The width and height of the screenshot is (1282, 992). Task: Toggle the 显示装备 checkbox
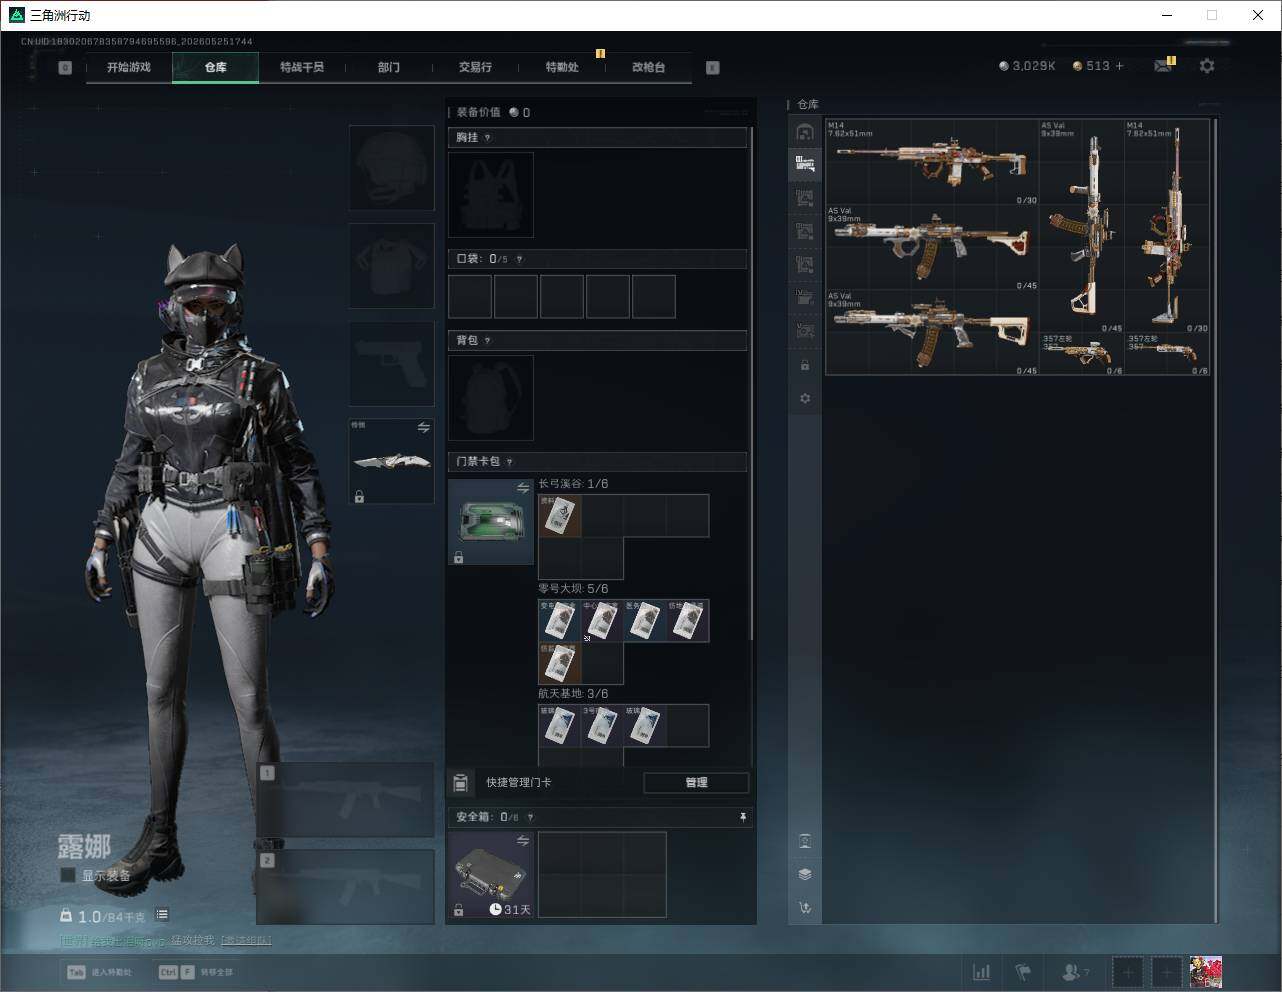click(68, 875)
